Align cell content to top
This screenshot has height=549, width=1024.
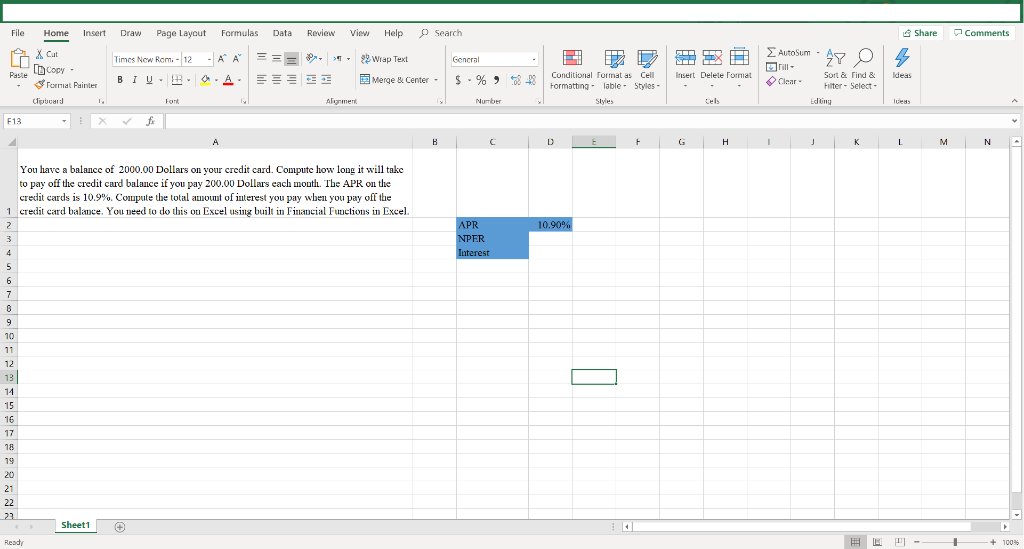click(x=261, y=59)
